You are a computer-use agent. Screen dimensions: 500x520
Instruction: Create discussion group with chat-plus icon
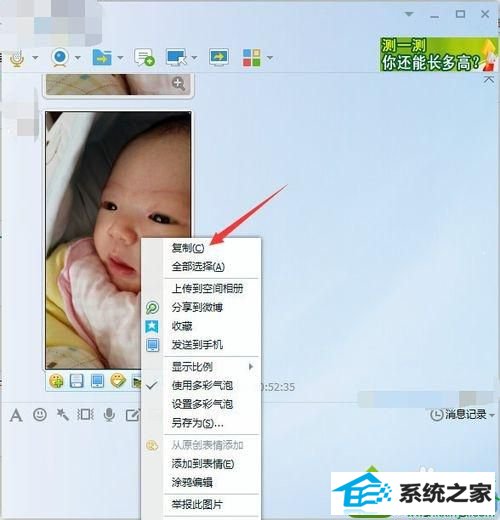pyautogui.click(x=144, y=57)
